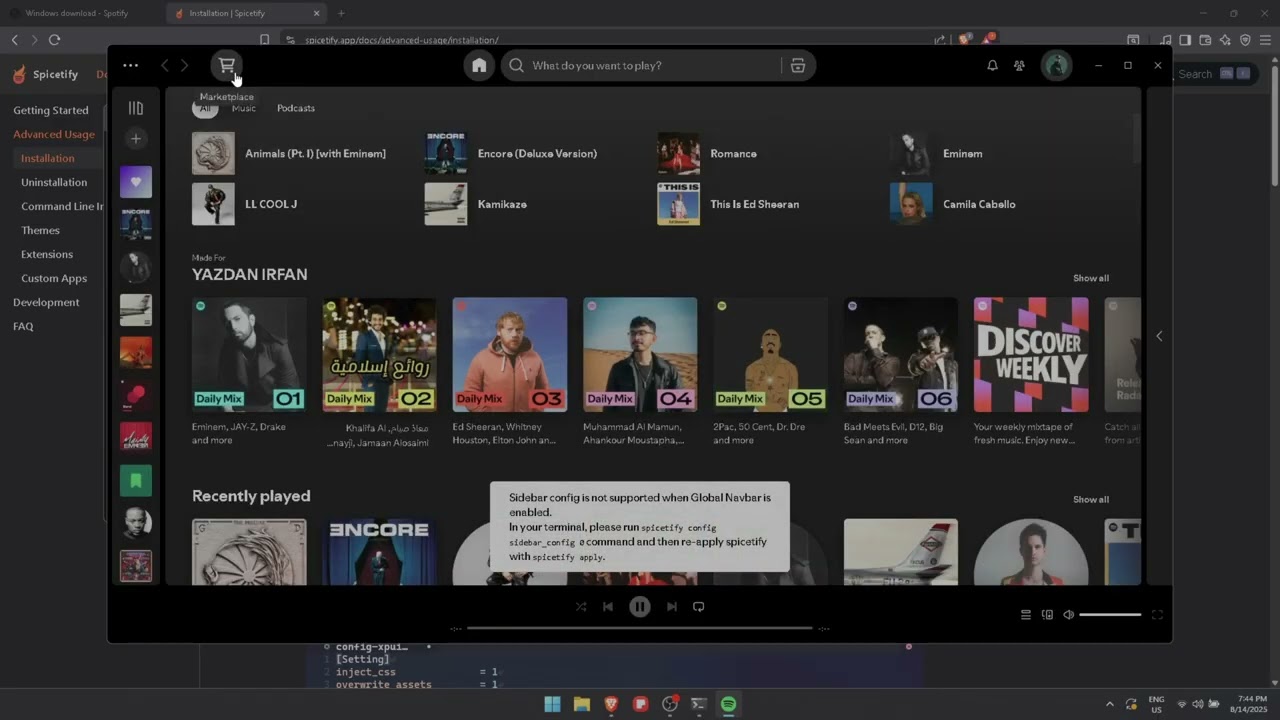The height and width of the screenshot is (720, 1280).
Task: Open the three-dot menu in Spotify
Action: 131,66
